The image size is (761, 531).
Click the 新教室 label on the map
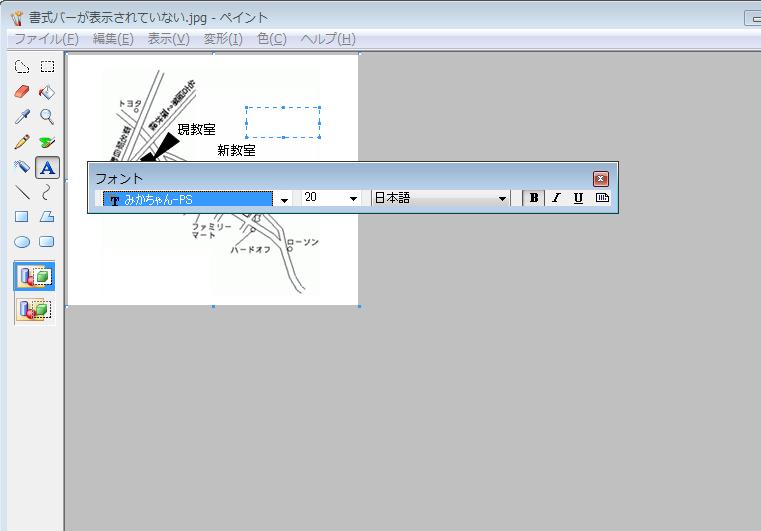tap(236, 150)
